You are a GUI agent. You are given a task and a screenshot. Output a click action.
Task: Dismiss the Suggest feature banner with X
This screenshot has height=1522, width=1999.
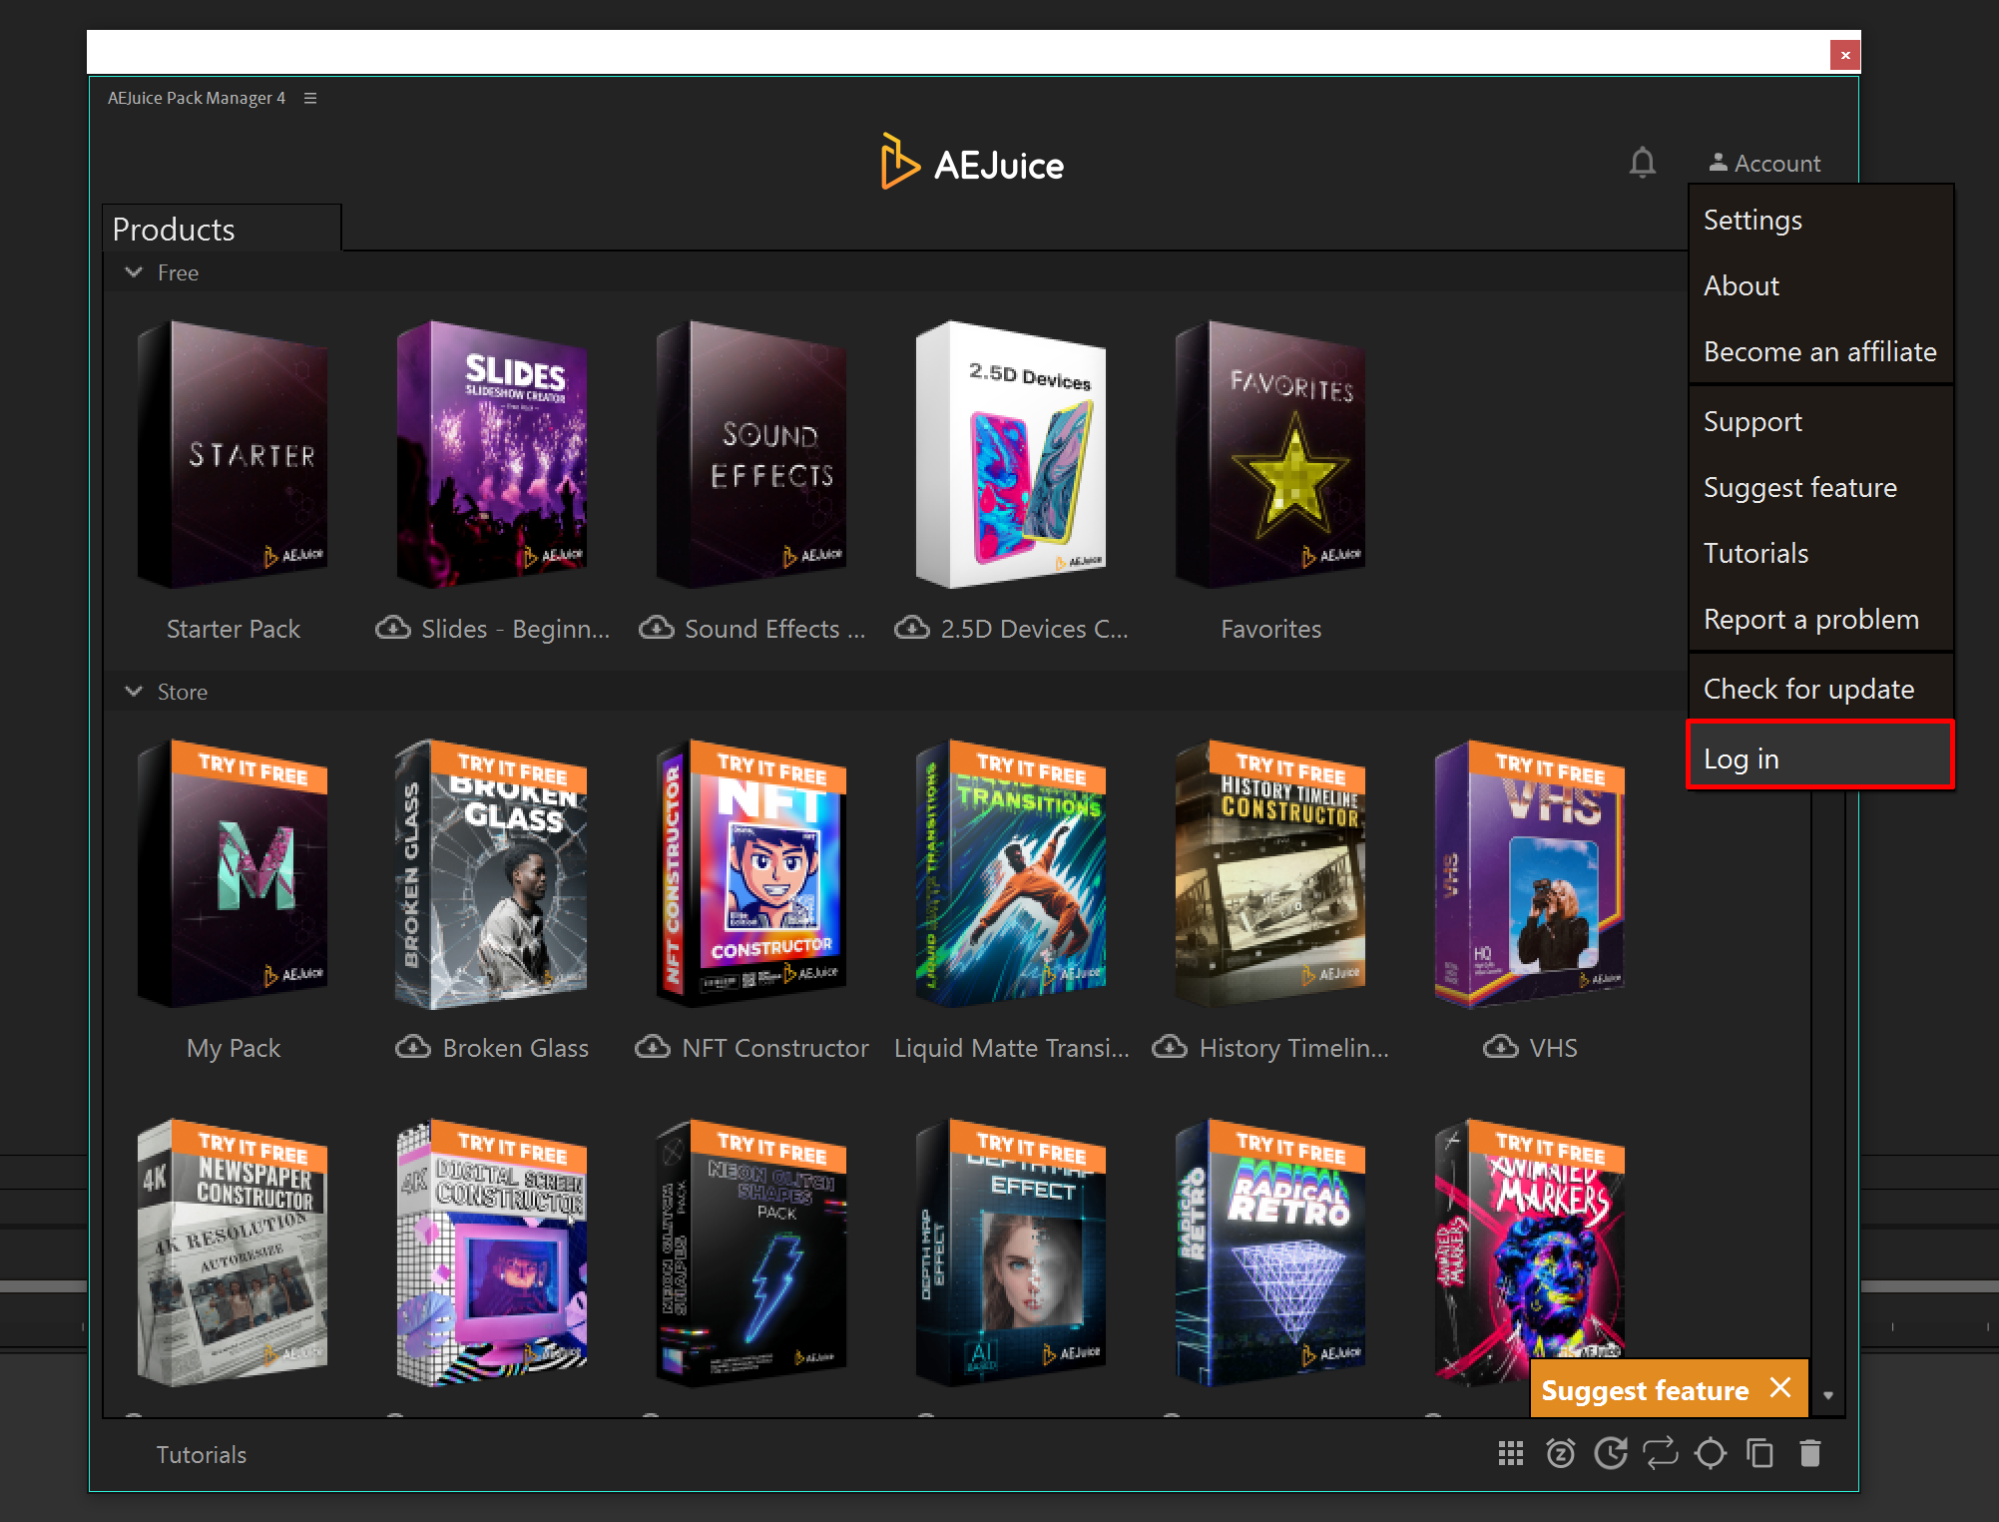pos(1780,1387)
